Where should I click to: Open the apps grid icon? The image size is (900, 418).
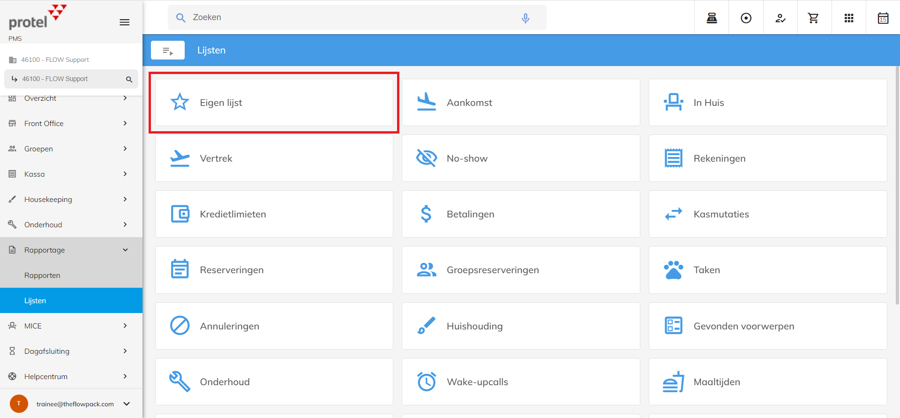coord(849,18)
